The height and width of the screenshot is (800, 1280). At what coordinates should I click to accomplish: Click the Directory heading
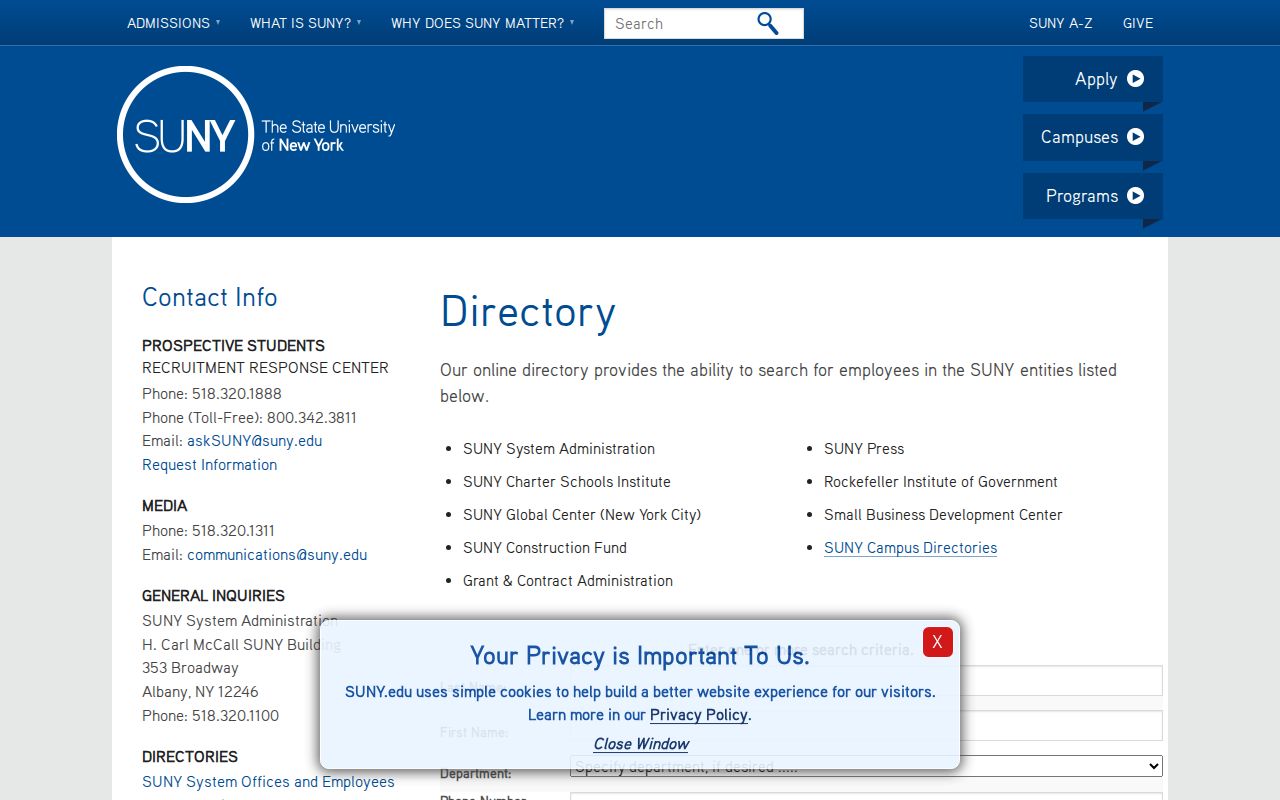pyautogui.click(x=528, y=312)
